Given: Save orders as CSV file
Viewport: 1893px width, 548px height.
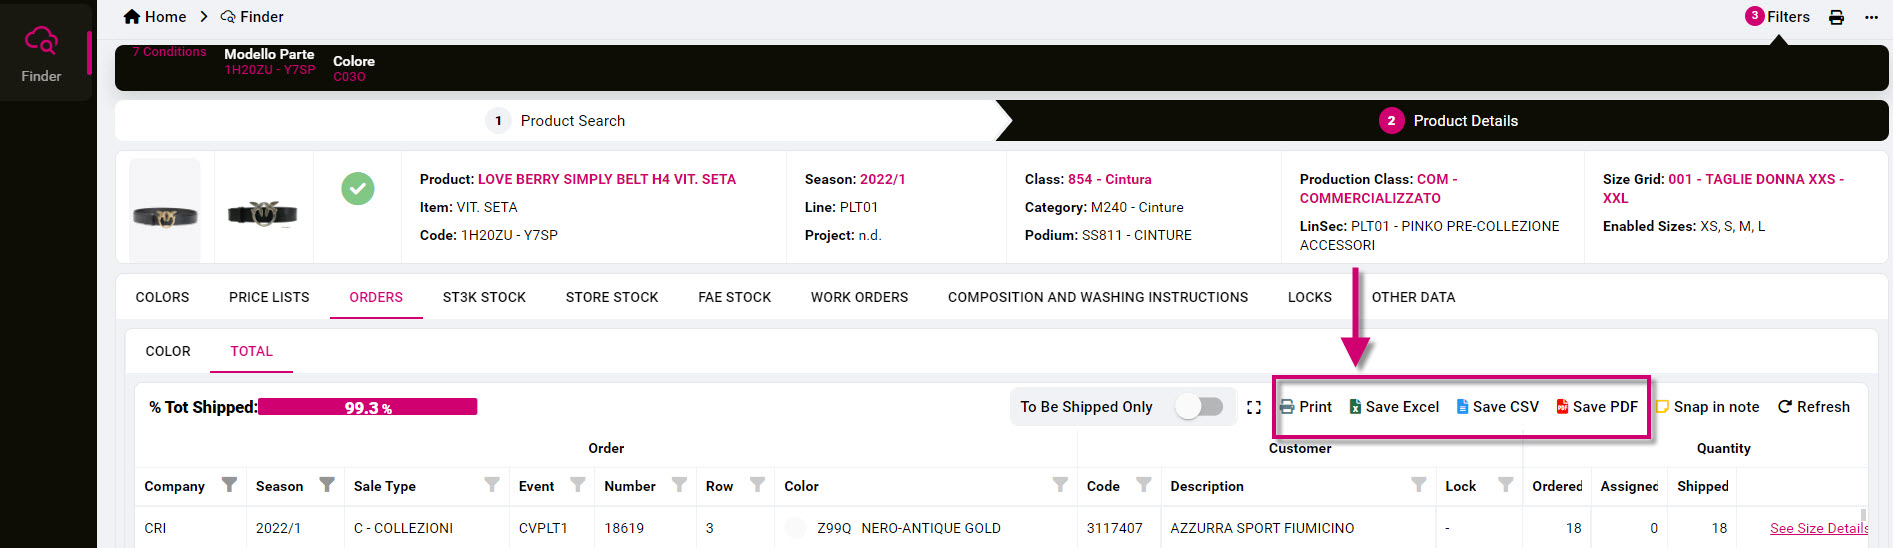Looking at the screenshot, I should [1497, 407].
